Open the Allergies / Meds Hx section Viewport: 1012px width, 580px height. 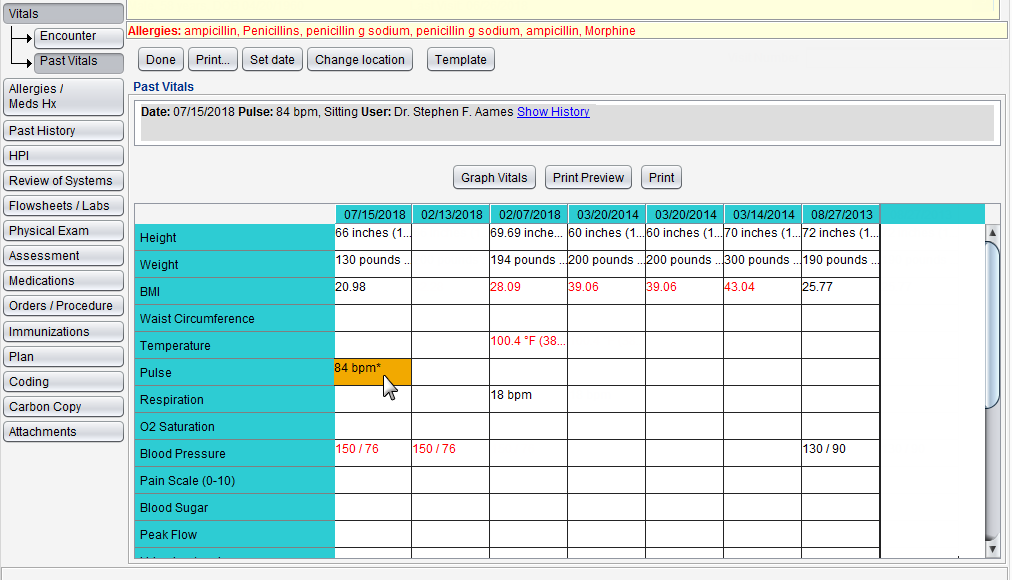pos(63,97)
